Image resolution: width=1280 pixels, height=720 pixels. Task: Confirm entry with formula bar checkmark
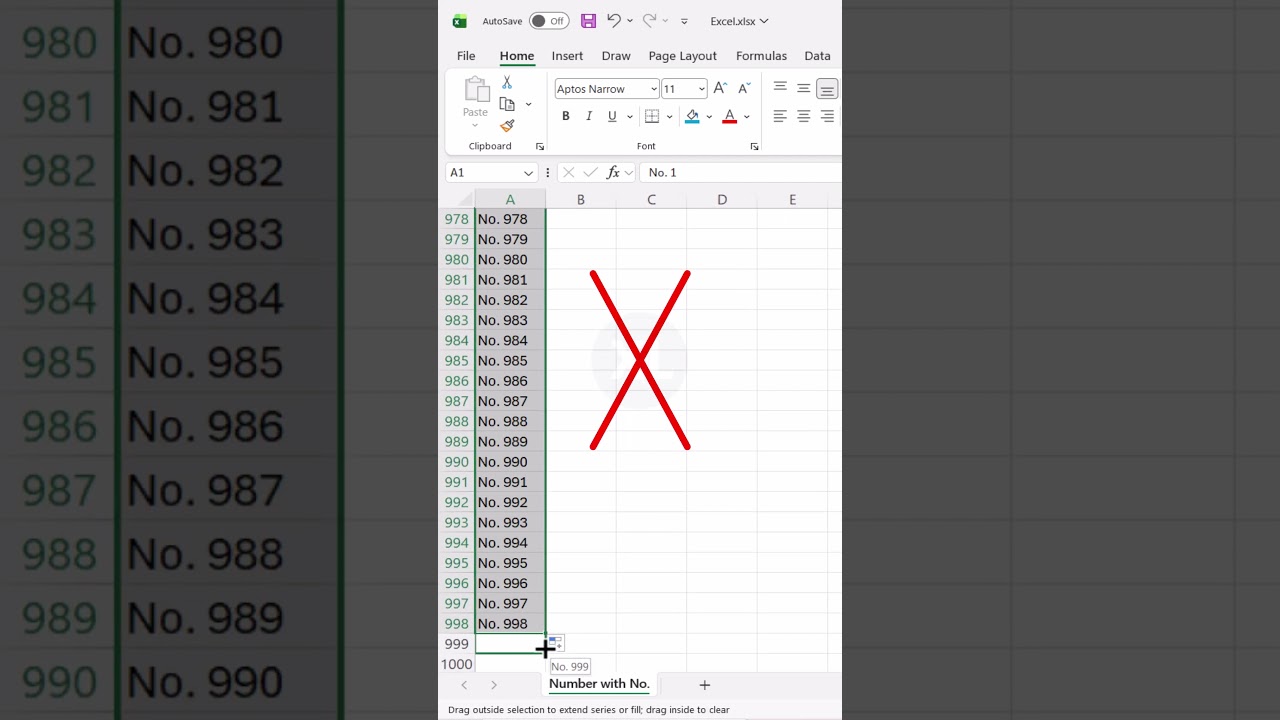[x=591, y=172]
